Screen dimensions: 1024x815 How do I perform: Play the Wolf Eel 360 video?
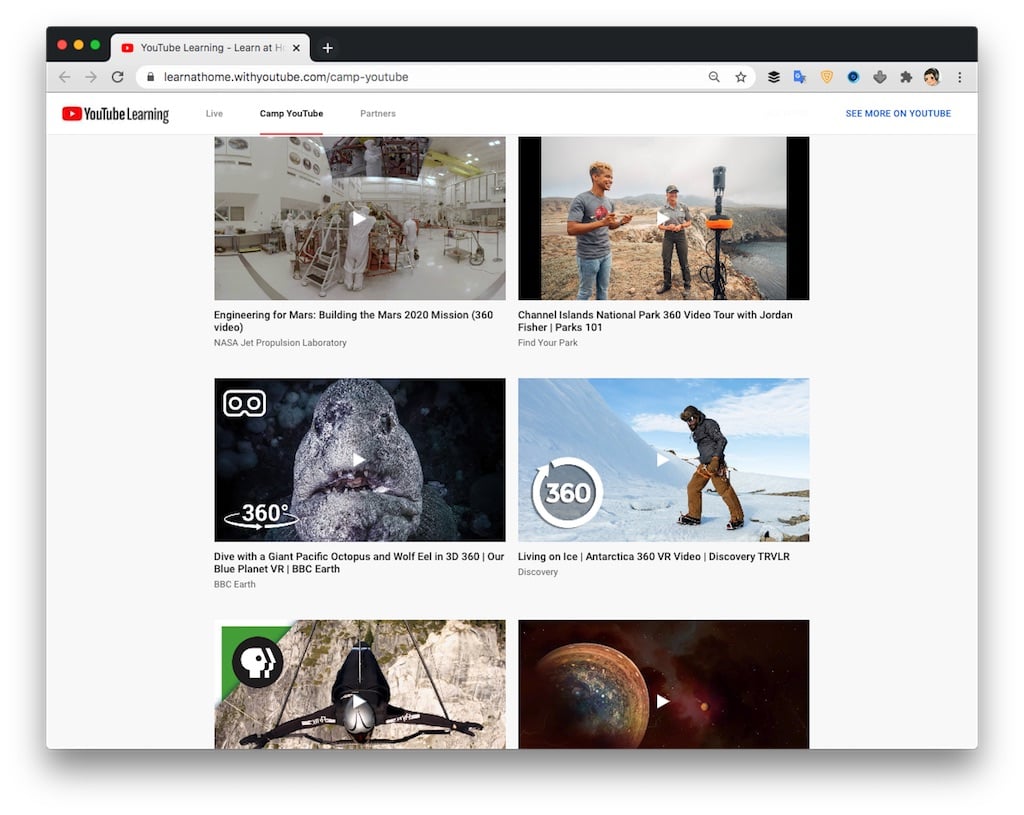(359, 460)
